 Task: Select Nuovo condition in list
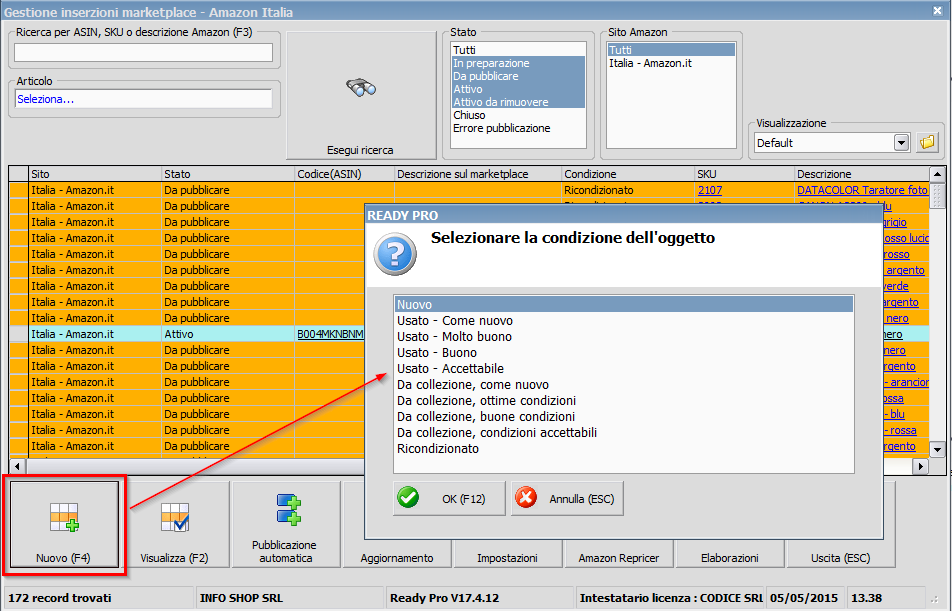[x=624, y=304]
